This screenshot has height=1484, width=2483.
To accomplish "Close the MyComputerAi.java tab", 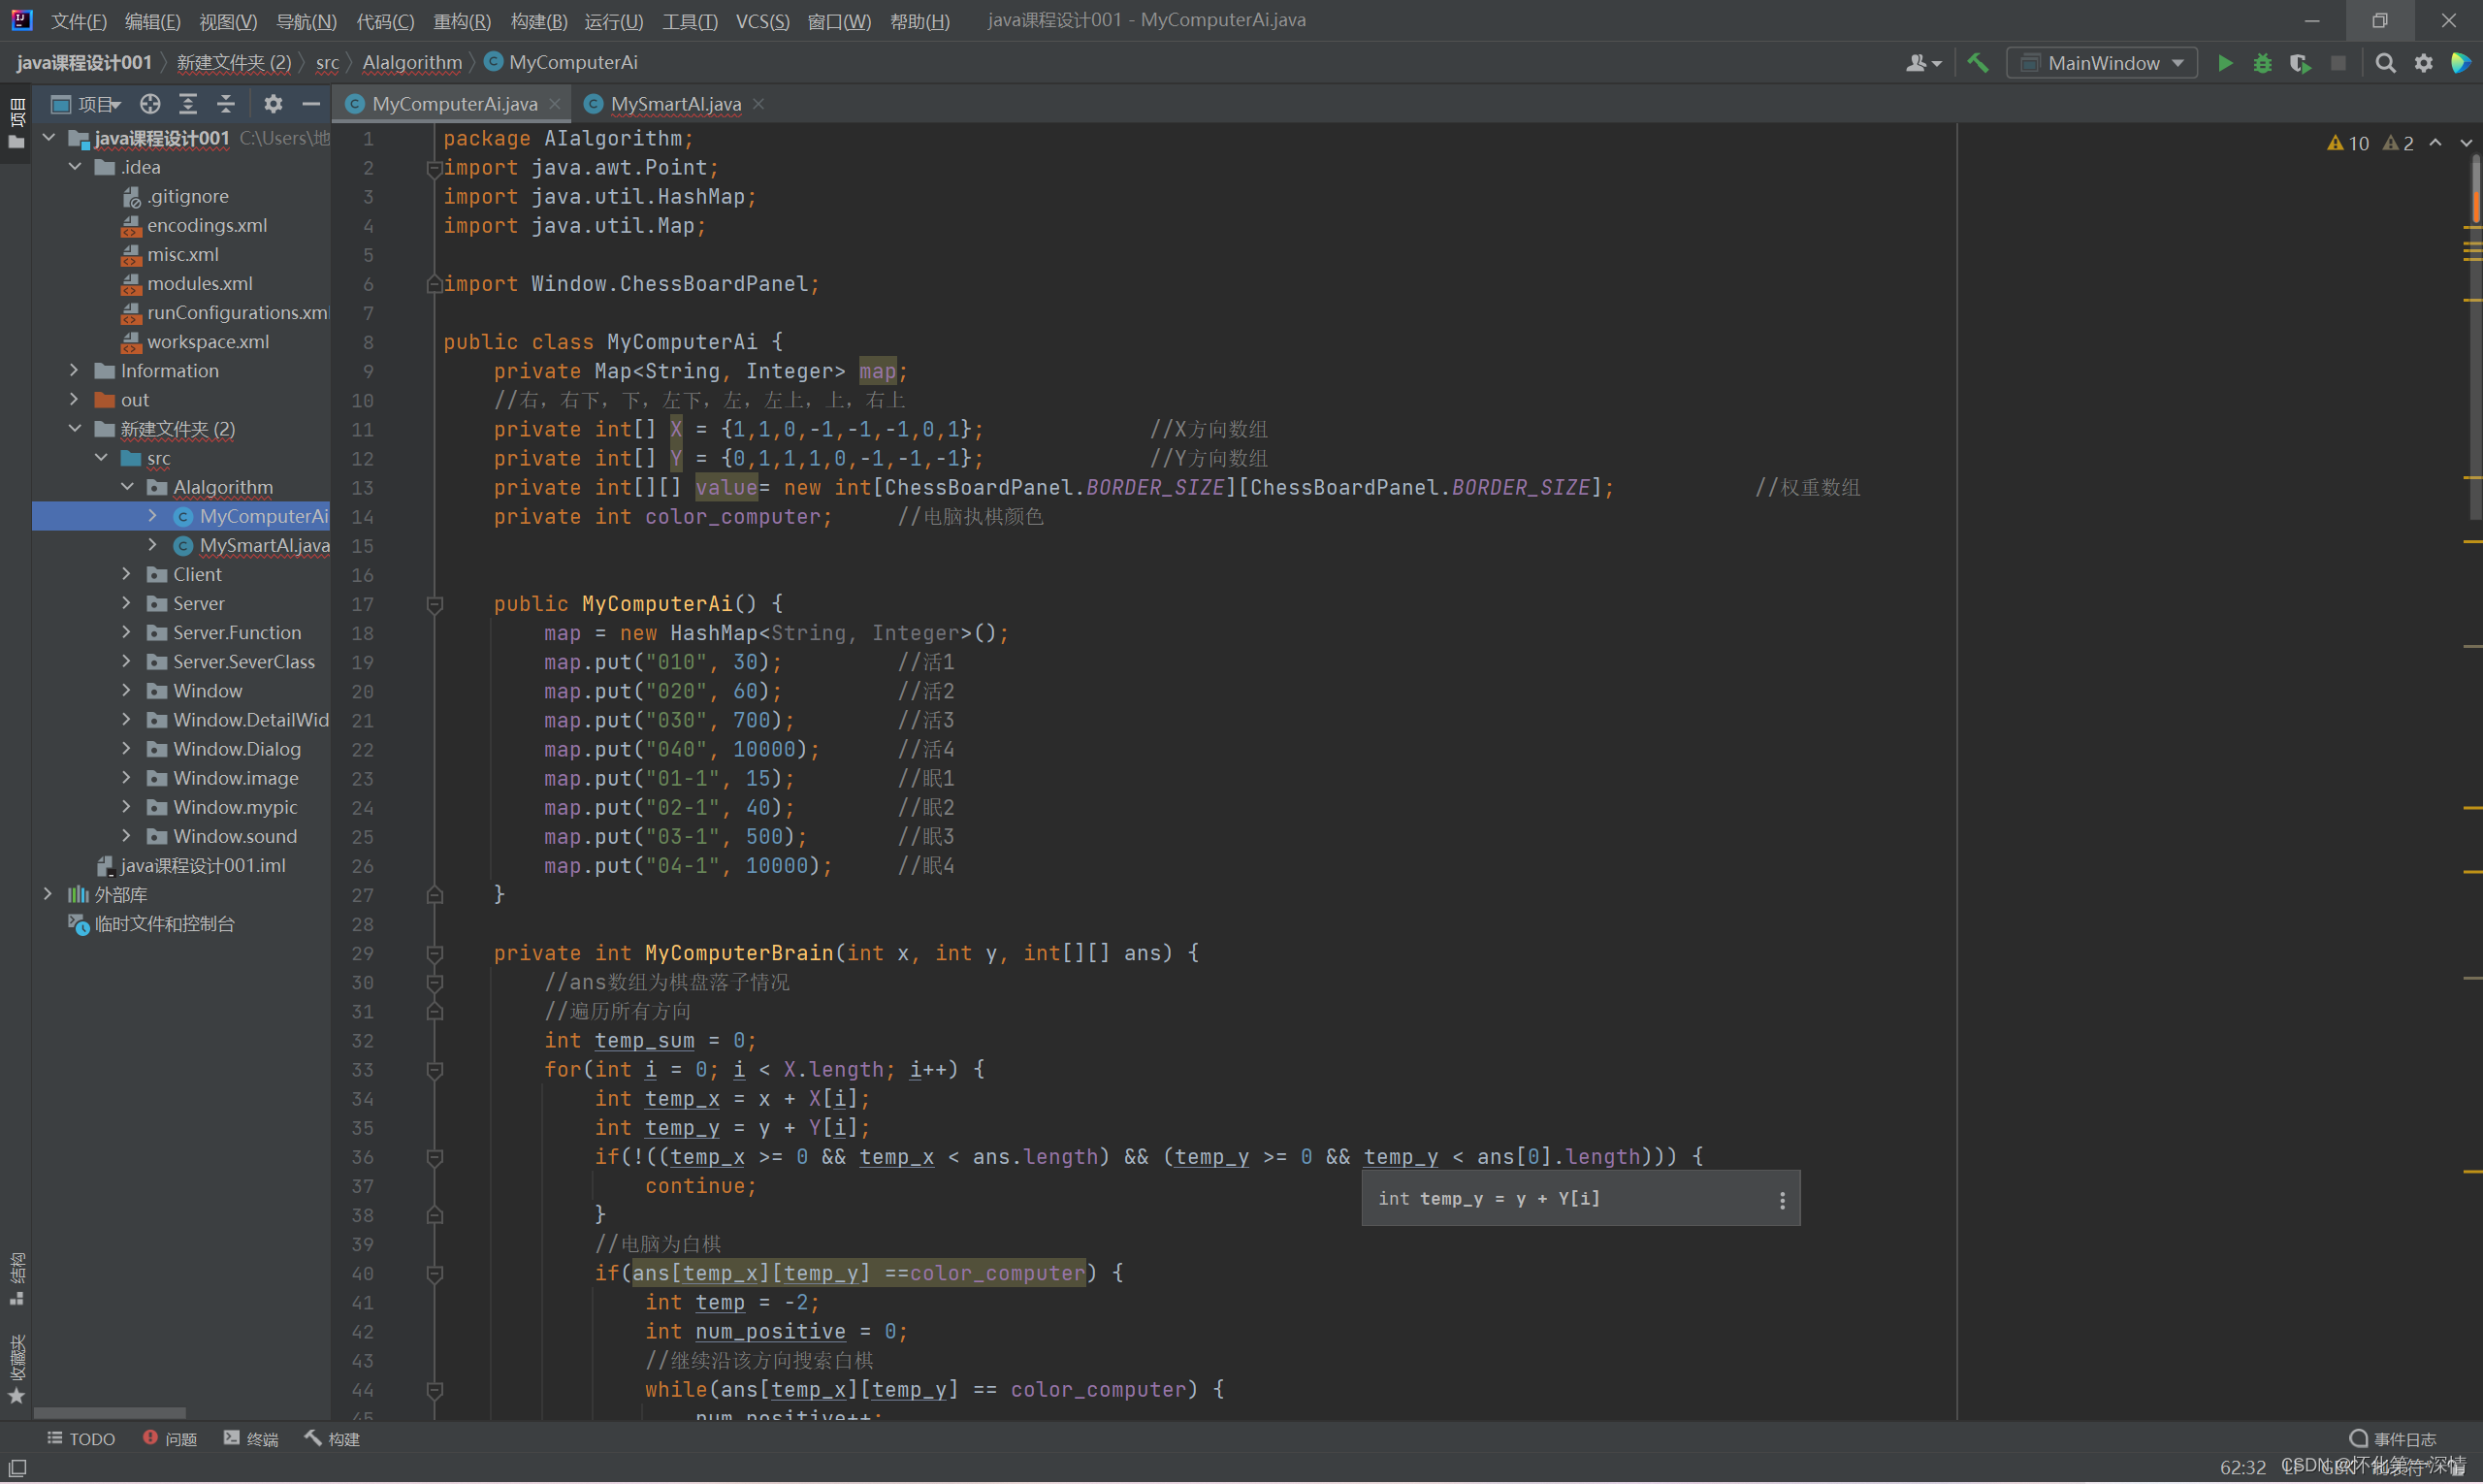I will tap(555, 104).
